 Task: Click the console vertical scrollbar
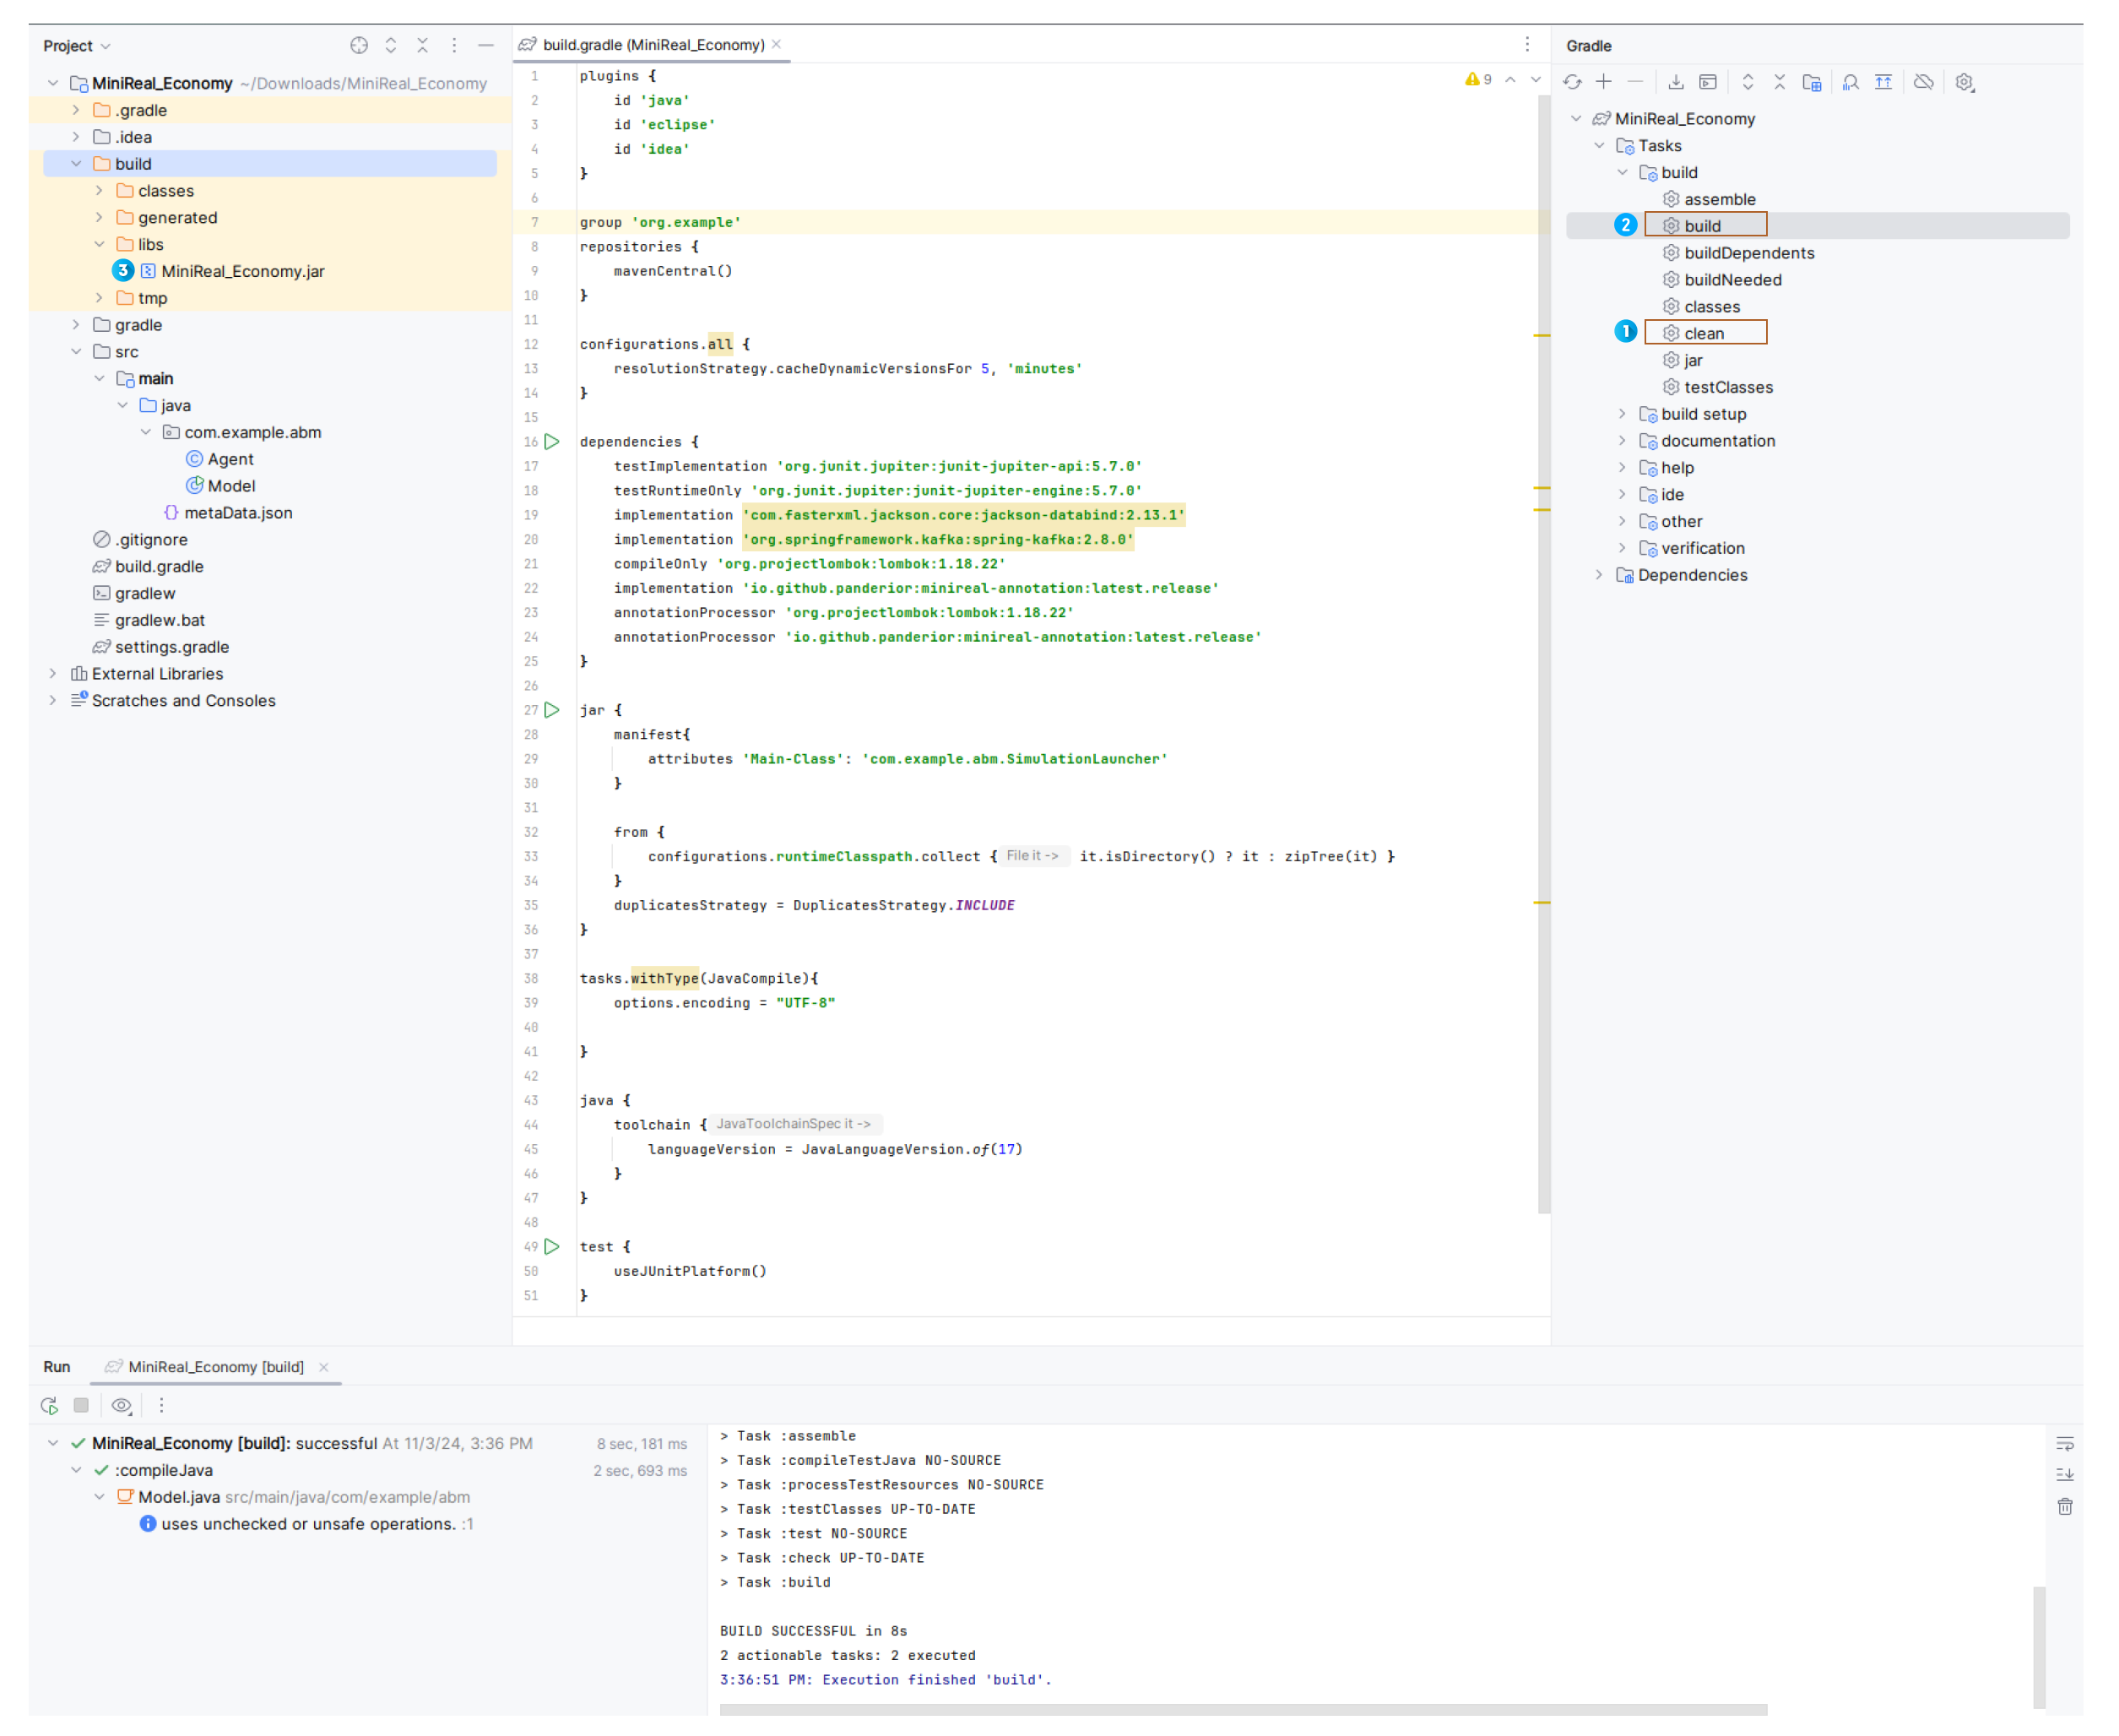pyautogui.click(x=2039, y=1647)
